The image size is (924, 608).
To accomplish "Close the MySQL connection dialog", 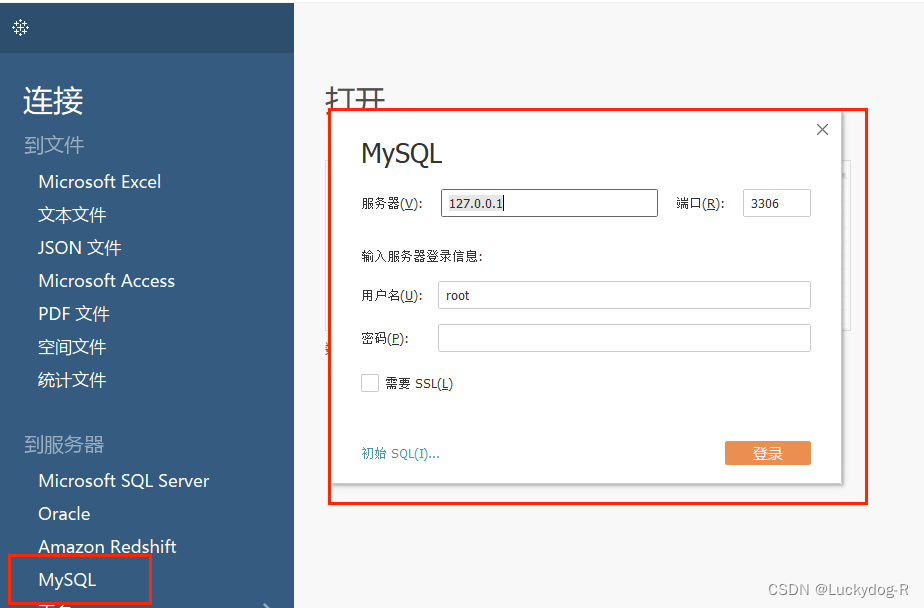I will click(x=822, y=130).
